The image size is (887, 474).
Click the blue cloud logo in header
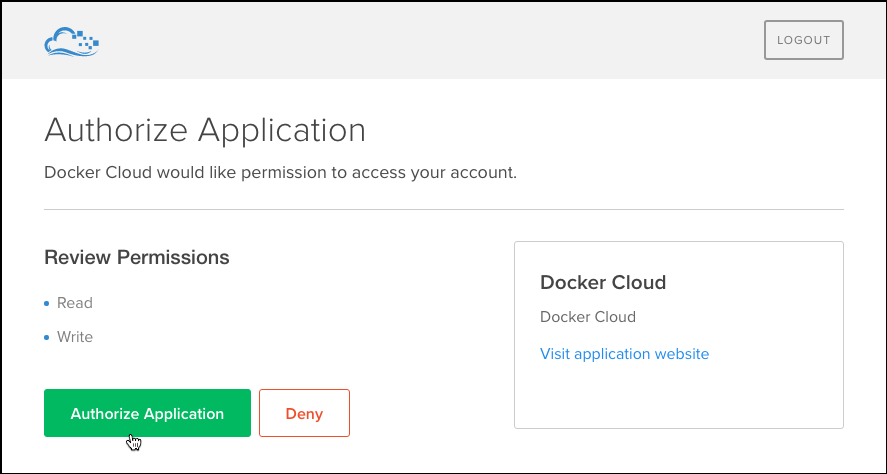pos(71,41)
